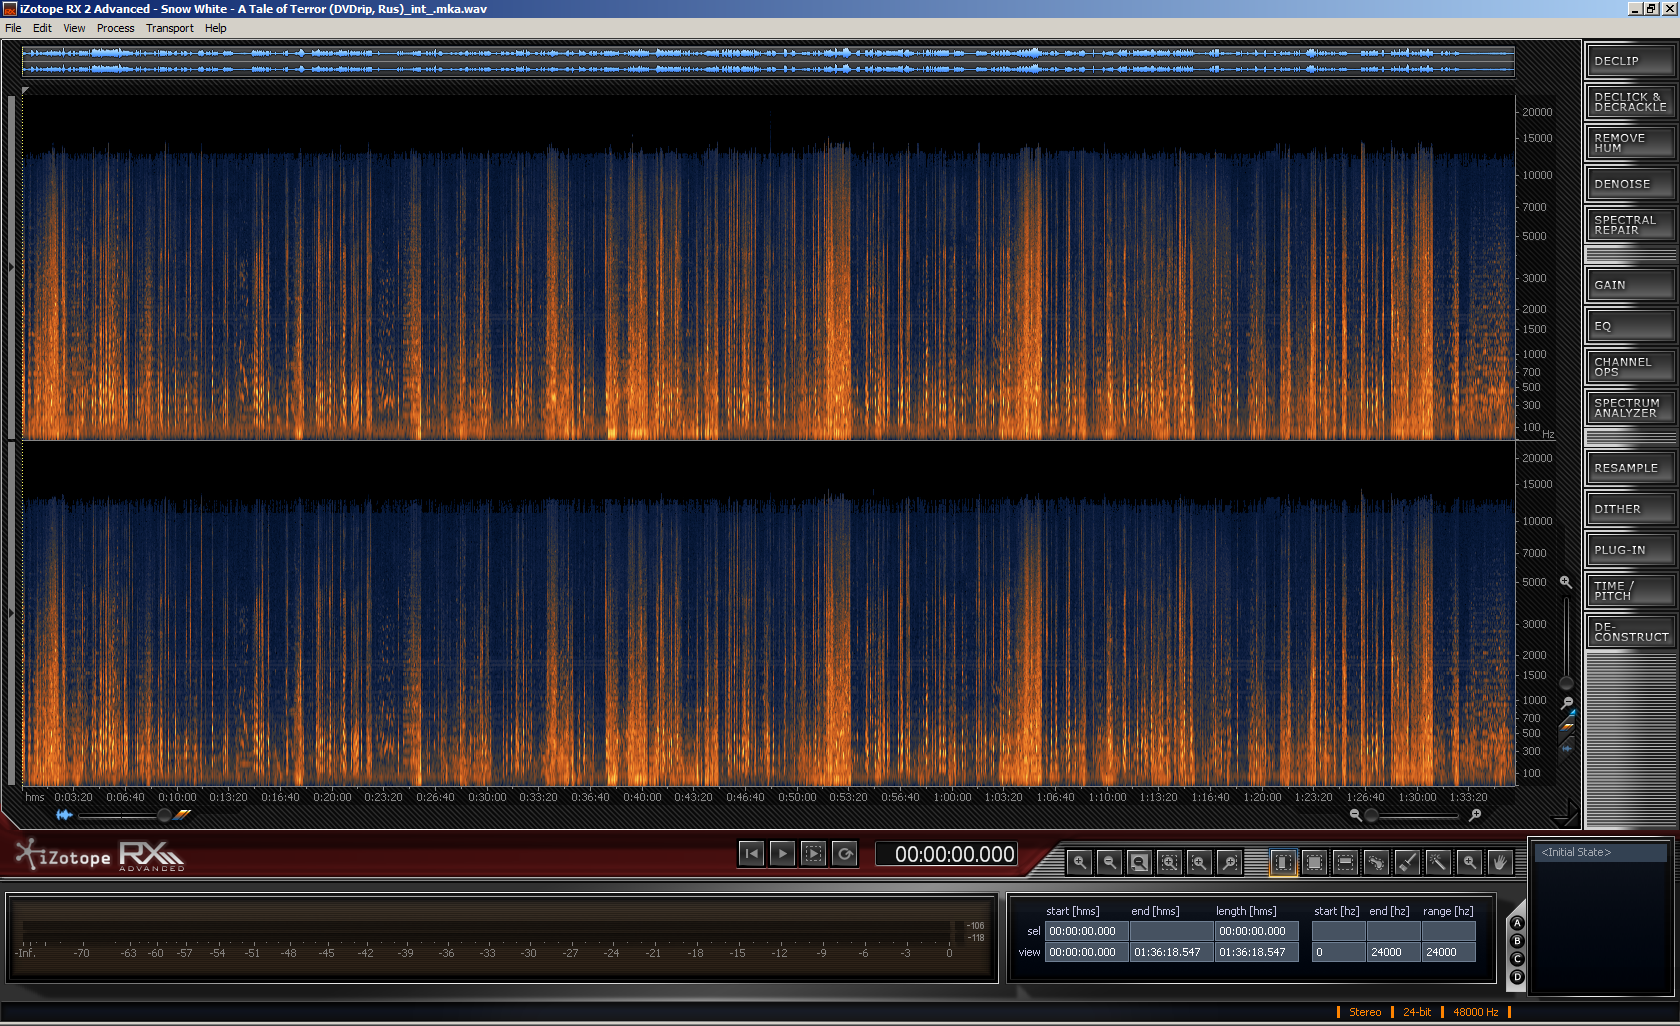Select history snapshot C
1680x1026 pixels.
tap(1517, 959)
